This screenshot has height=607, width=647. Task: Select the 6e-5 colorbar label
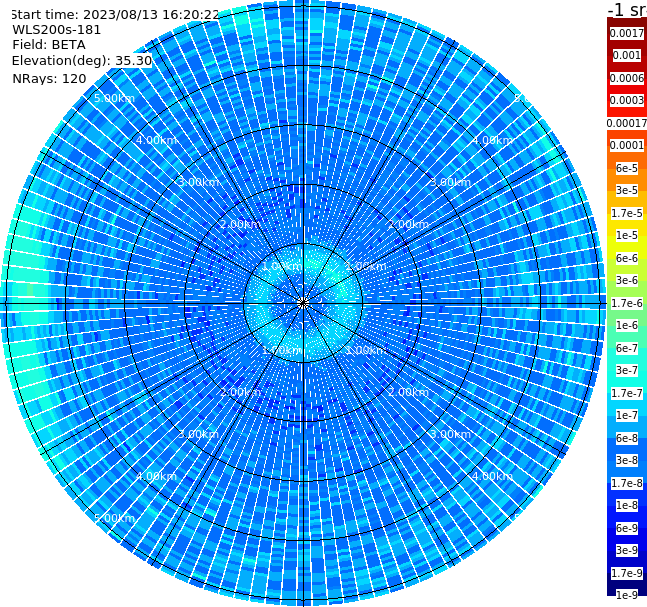click(x=627, y=168)
